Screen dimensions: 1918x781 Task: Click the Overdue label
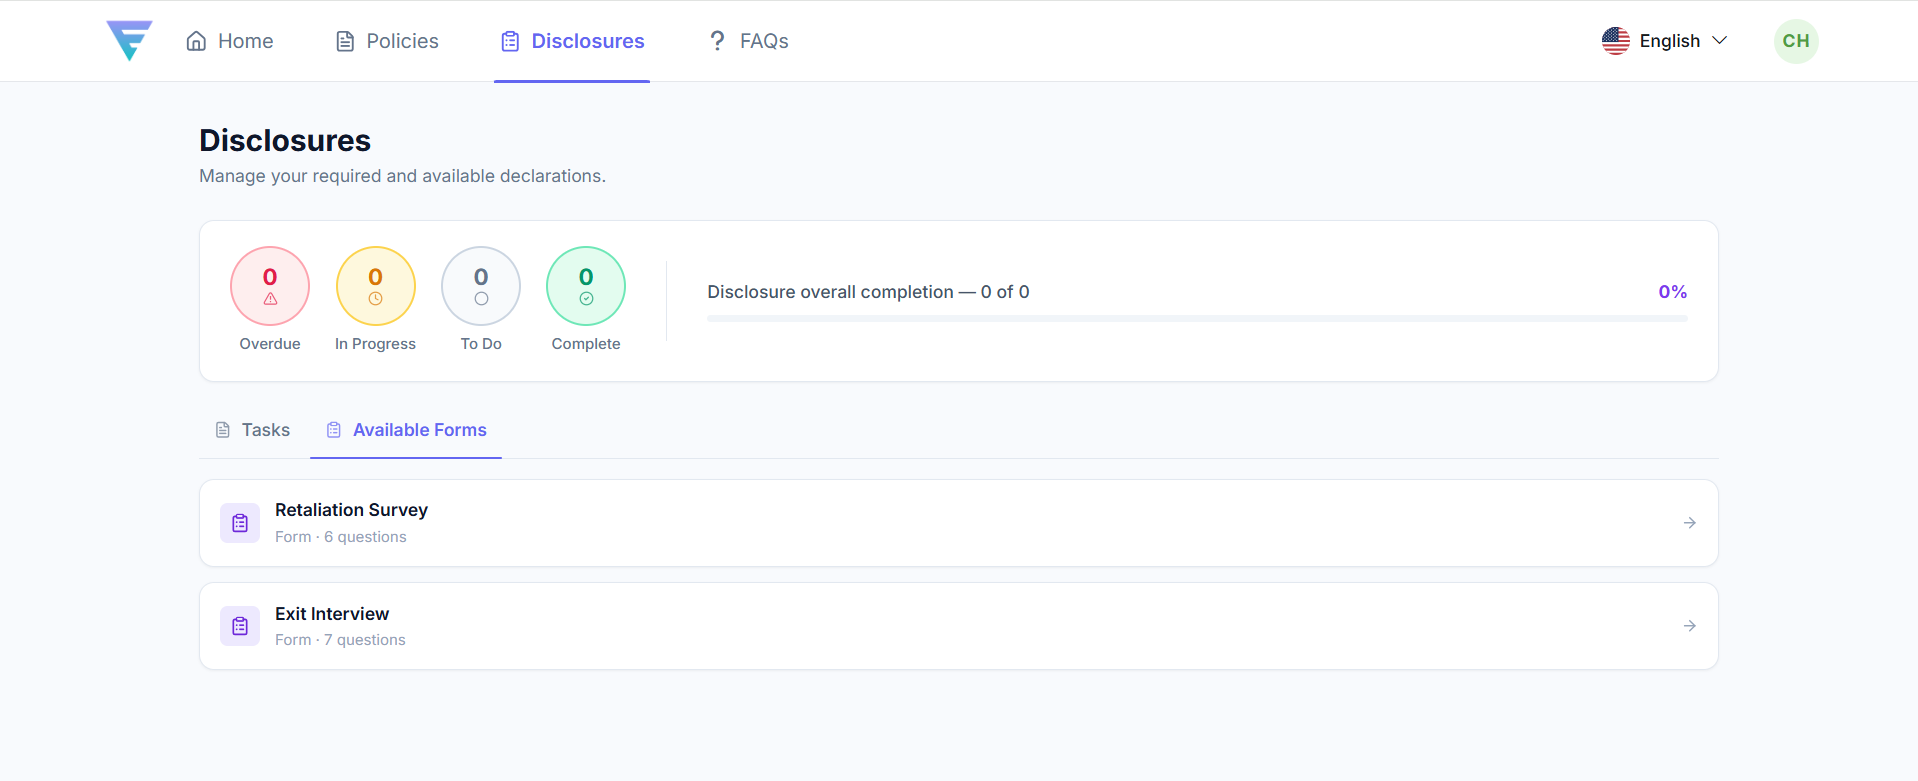pyautogui.click(x=270, y=344)
